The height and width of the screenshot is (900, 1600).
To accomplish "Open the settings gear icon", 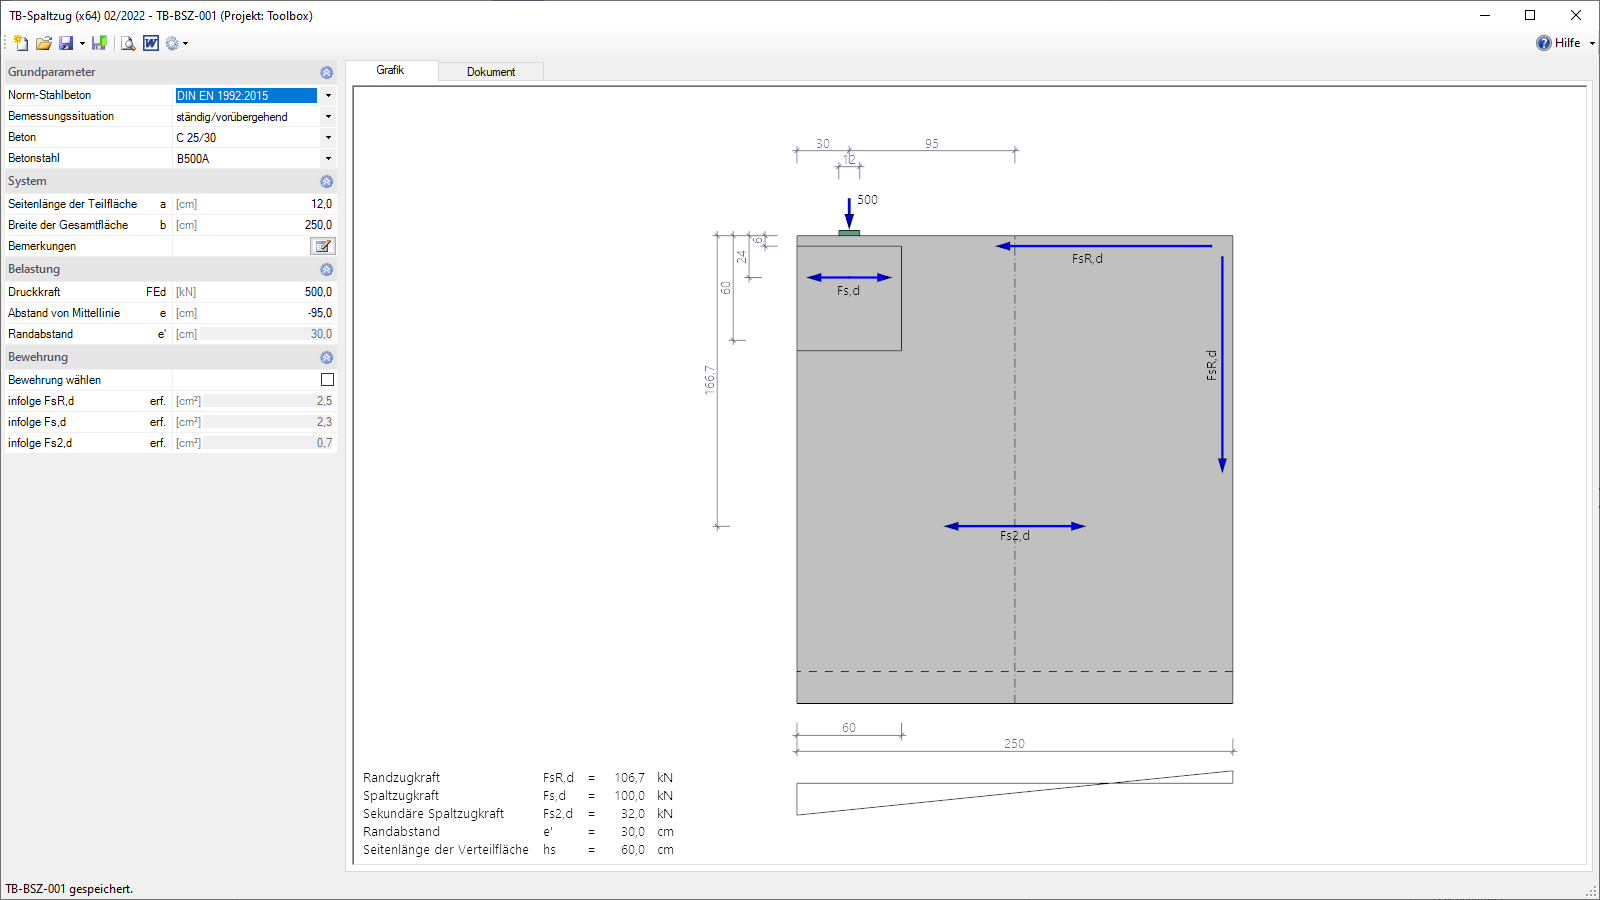I will tap(172, 43).
